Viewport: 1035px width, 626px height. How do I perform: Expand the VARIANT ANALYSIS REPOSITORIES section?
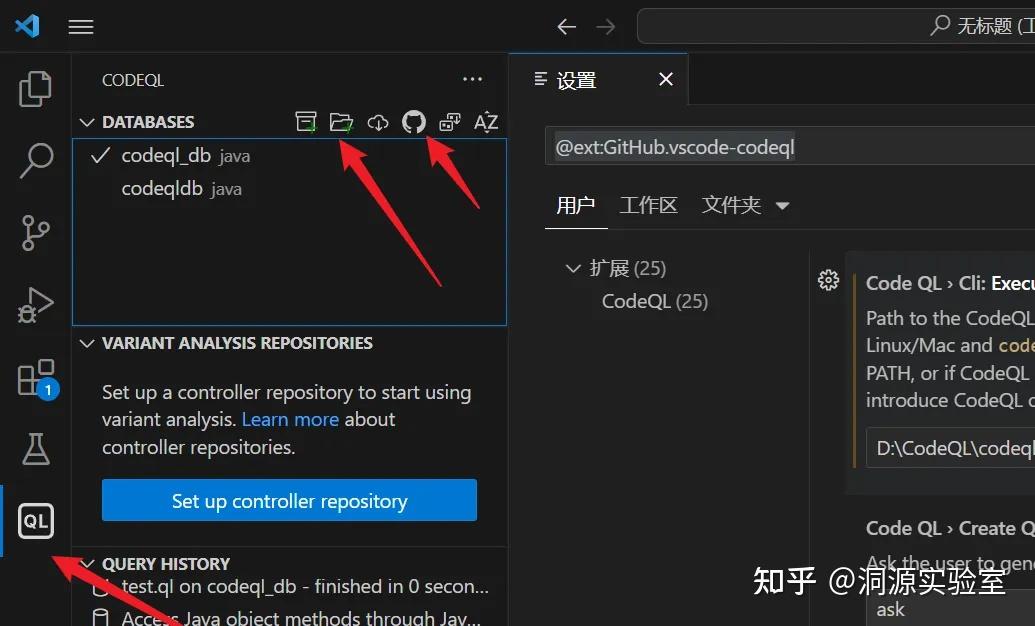tap(86, 342)
